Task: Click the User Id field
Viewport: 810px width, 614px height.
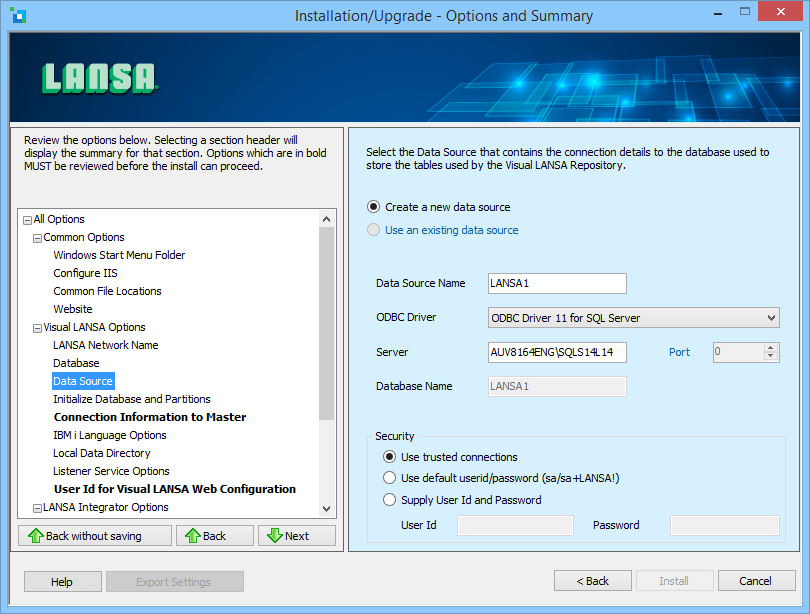Action: 515,525
